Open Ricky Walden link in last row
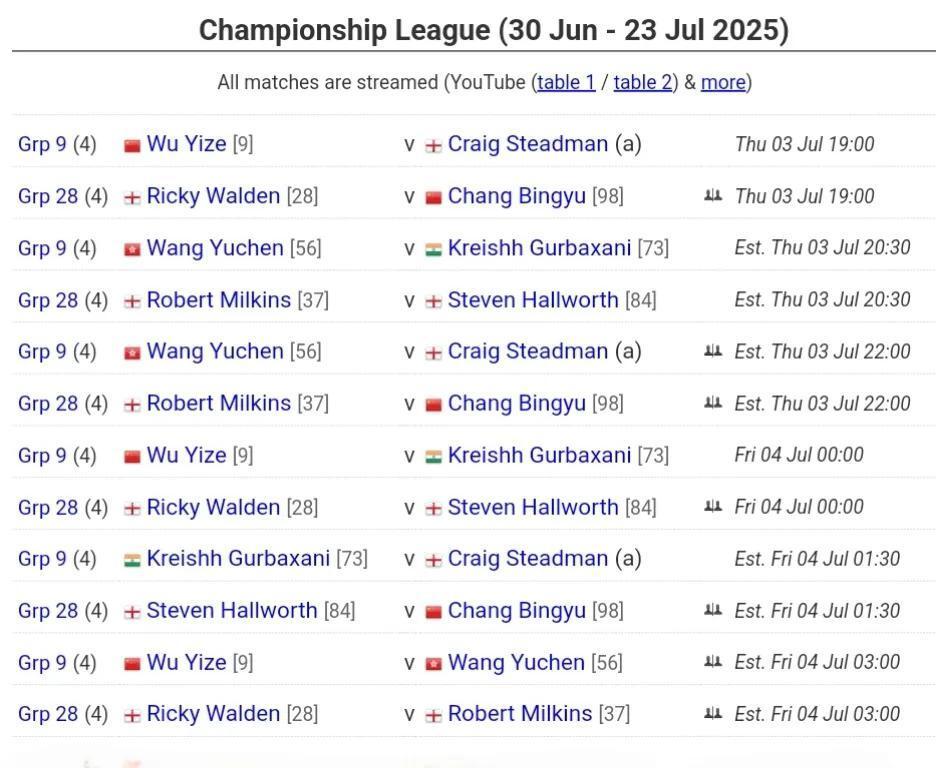This screenshot has width=936, height=768. coord(213,714)
